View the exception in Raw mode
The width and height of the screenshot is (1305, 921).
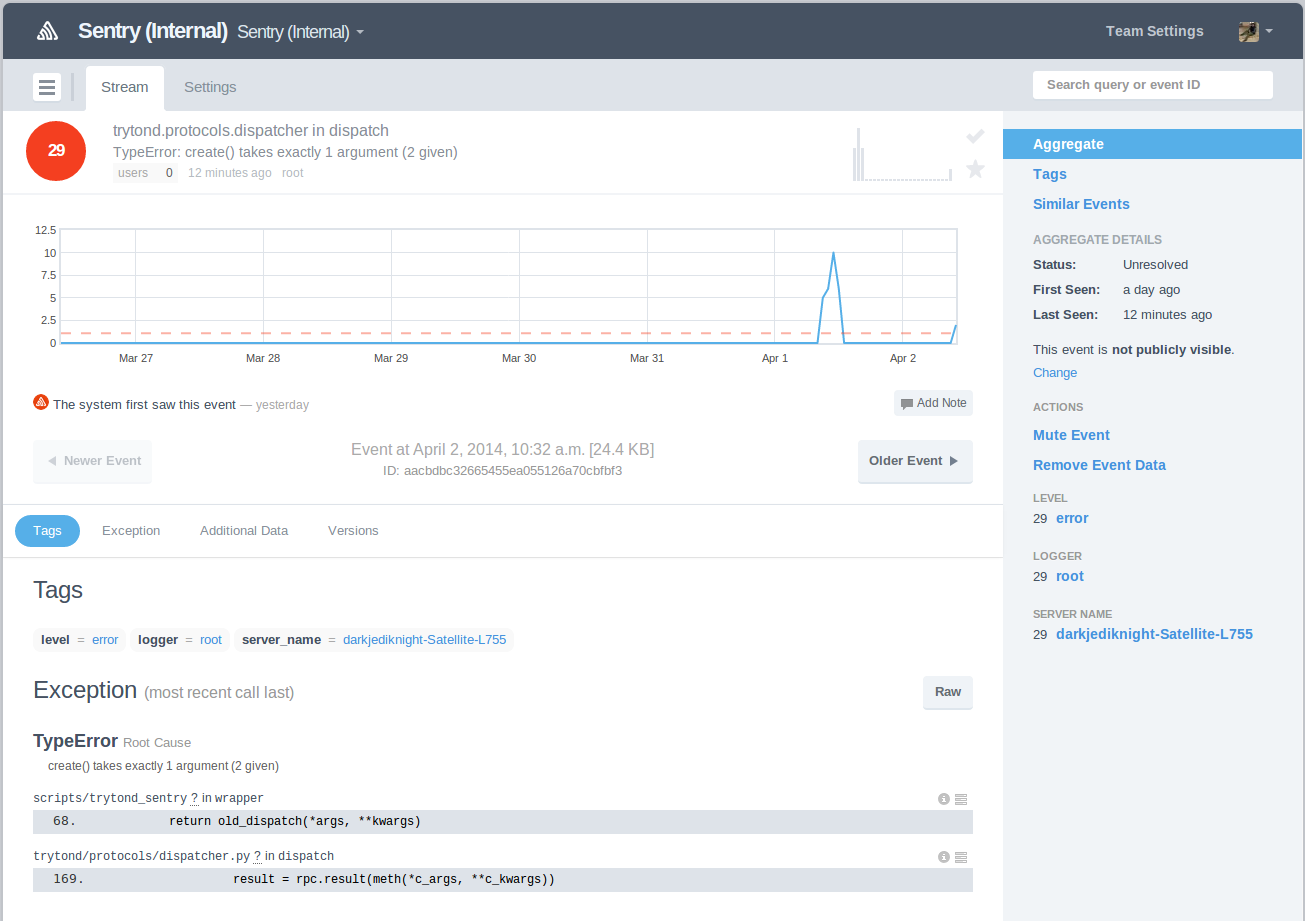[x=946, y=692]
